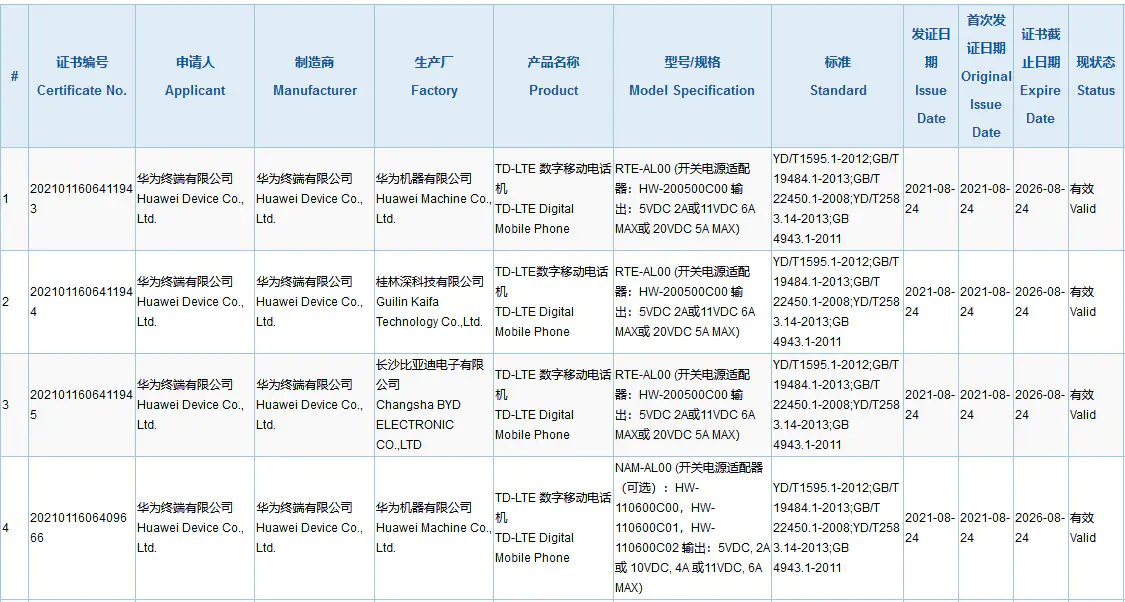Click the row 3 Valid status
Viewport: 1125px width, 602px height.
tap(1096, 405)
